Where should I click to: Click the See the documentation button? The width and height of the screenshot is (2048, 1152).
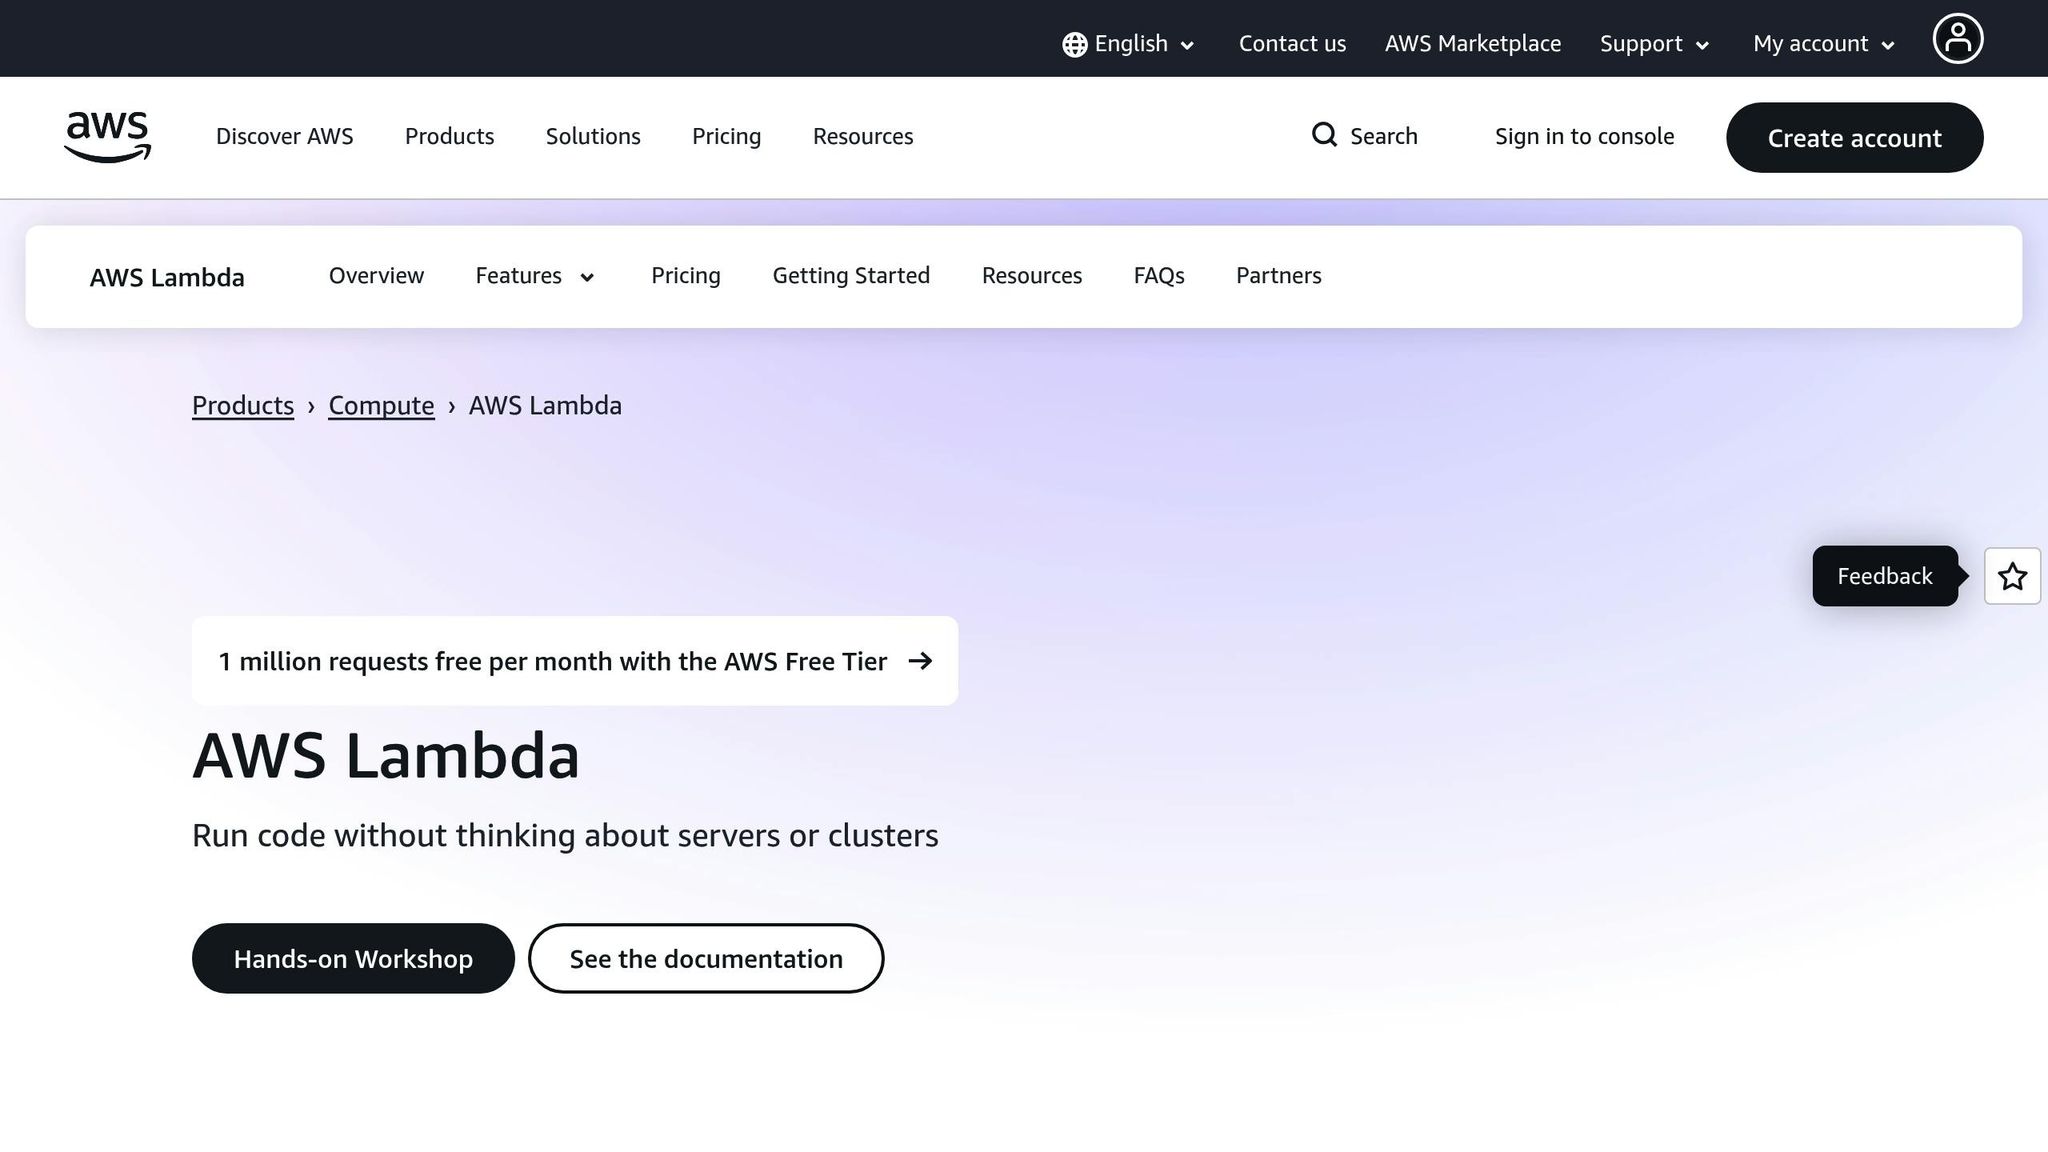pyautogui.click(x=705, y=958)
